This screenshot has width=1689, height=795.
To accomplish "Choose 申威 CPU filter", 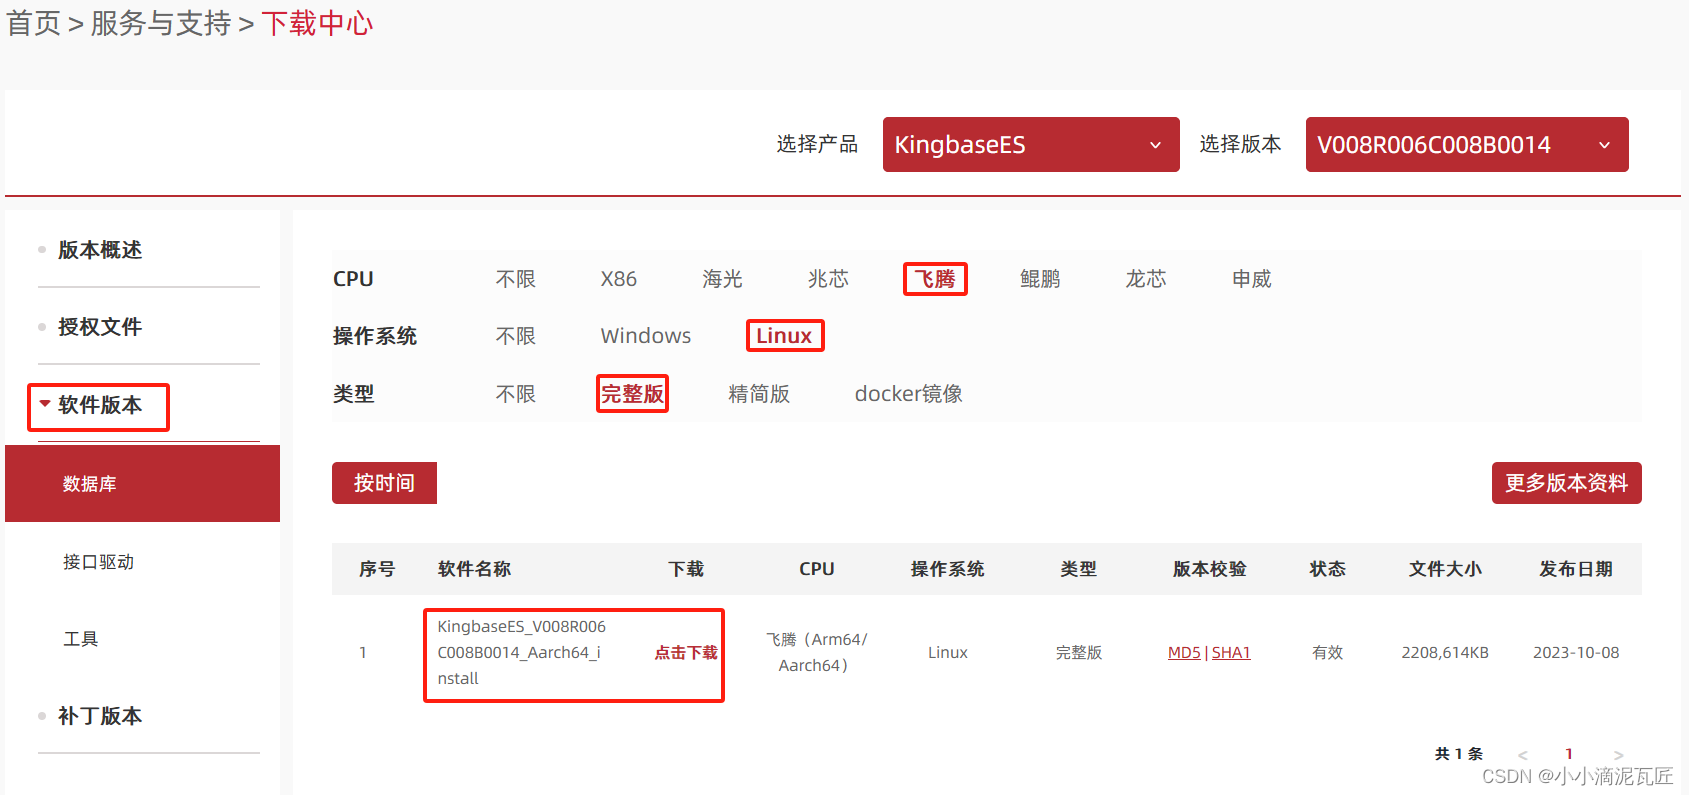I will [x=1252, y=279].
